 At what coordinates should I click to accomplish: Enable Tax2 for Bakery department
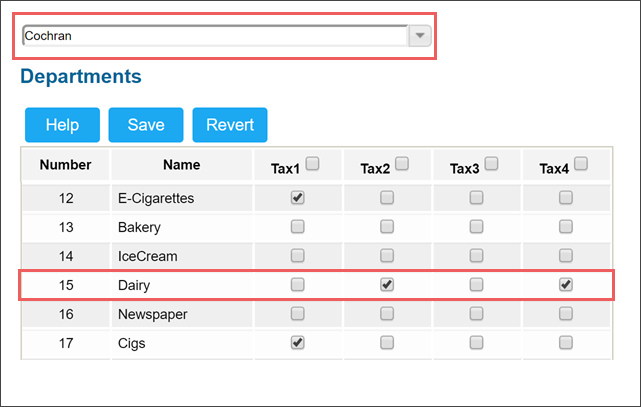coord(387,226)
